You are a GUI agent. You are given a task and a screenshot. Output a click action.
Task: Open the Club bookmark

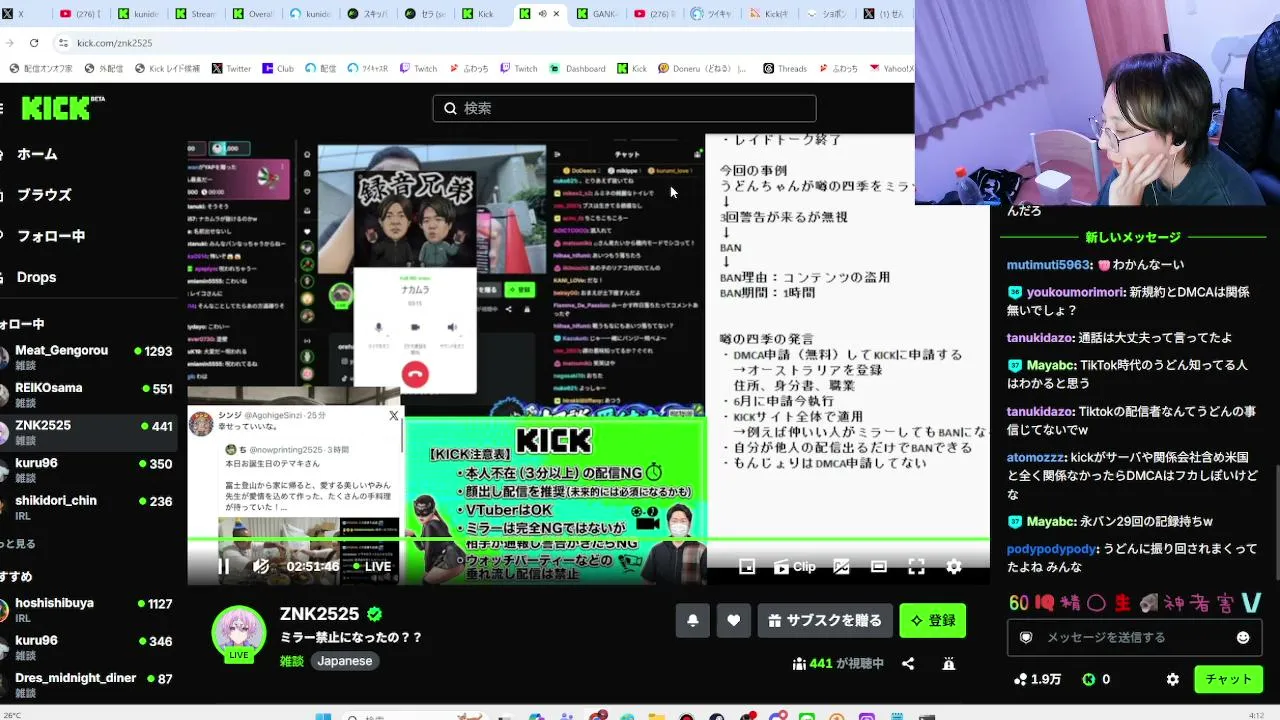pyautogui.click(x=278, y=69)
